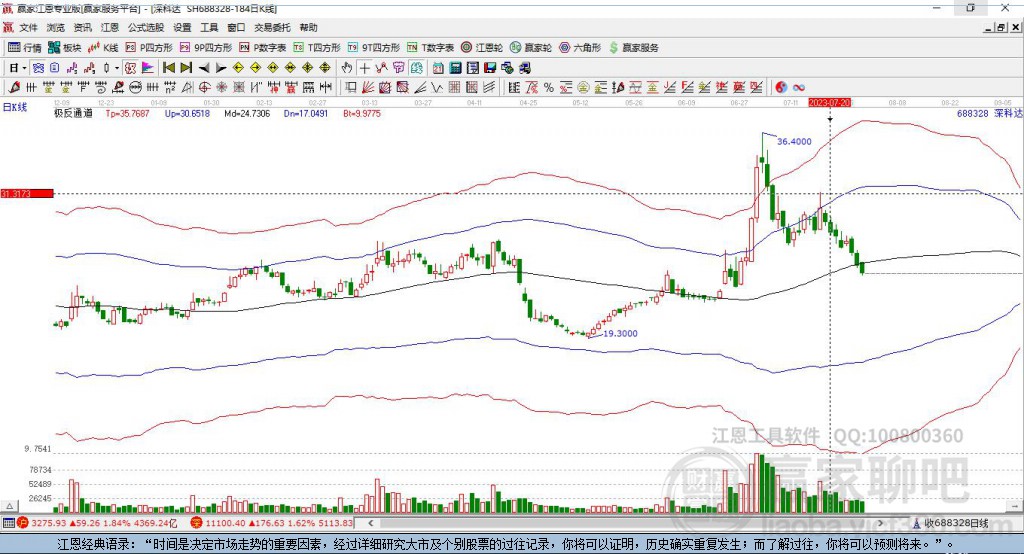Click the Tp=35.7687 indicator value
The image size is (1024, 554).
(x=127, y=113)
